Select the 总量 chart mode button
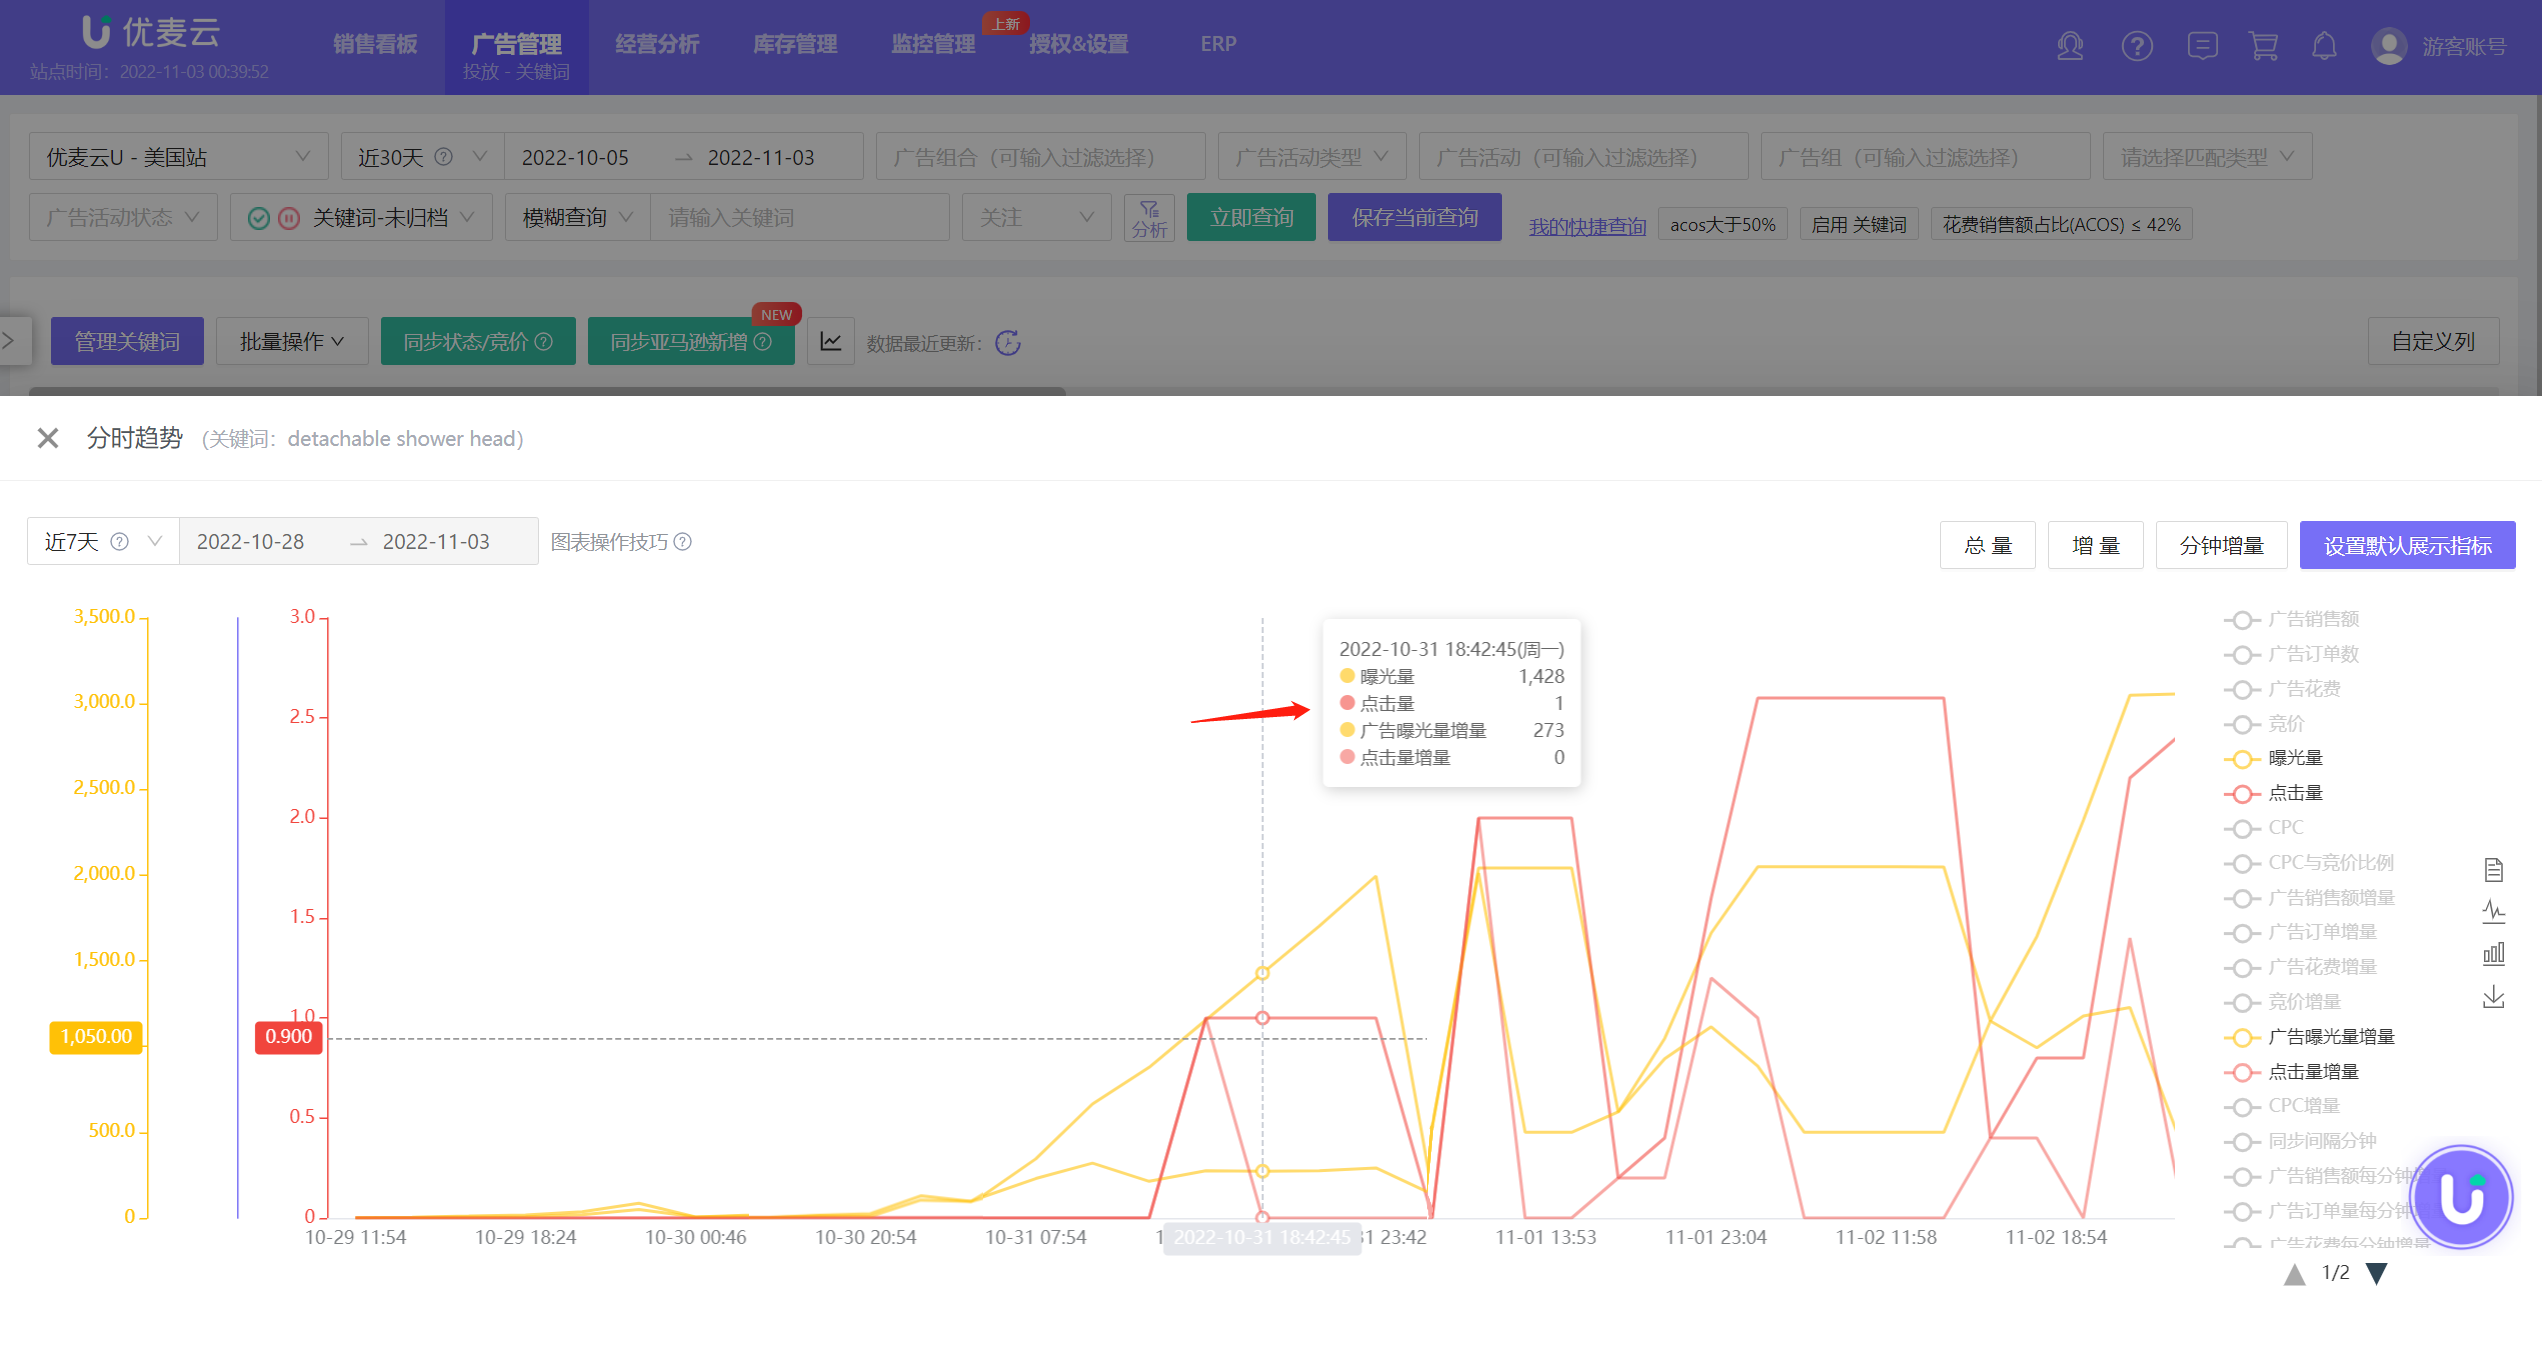 (x=1987, y=545)
